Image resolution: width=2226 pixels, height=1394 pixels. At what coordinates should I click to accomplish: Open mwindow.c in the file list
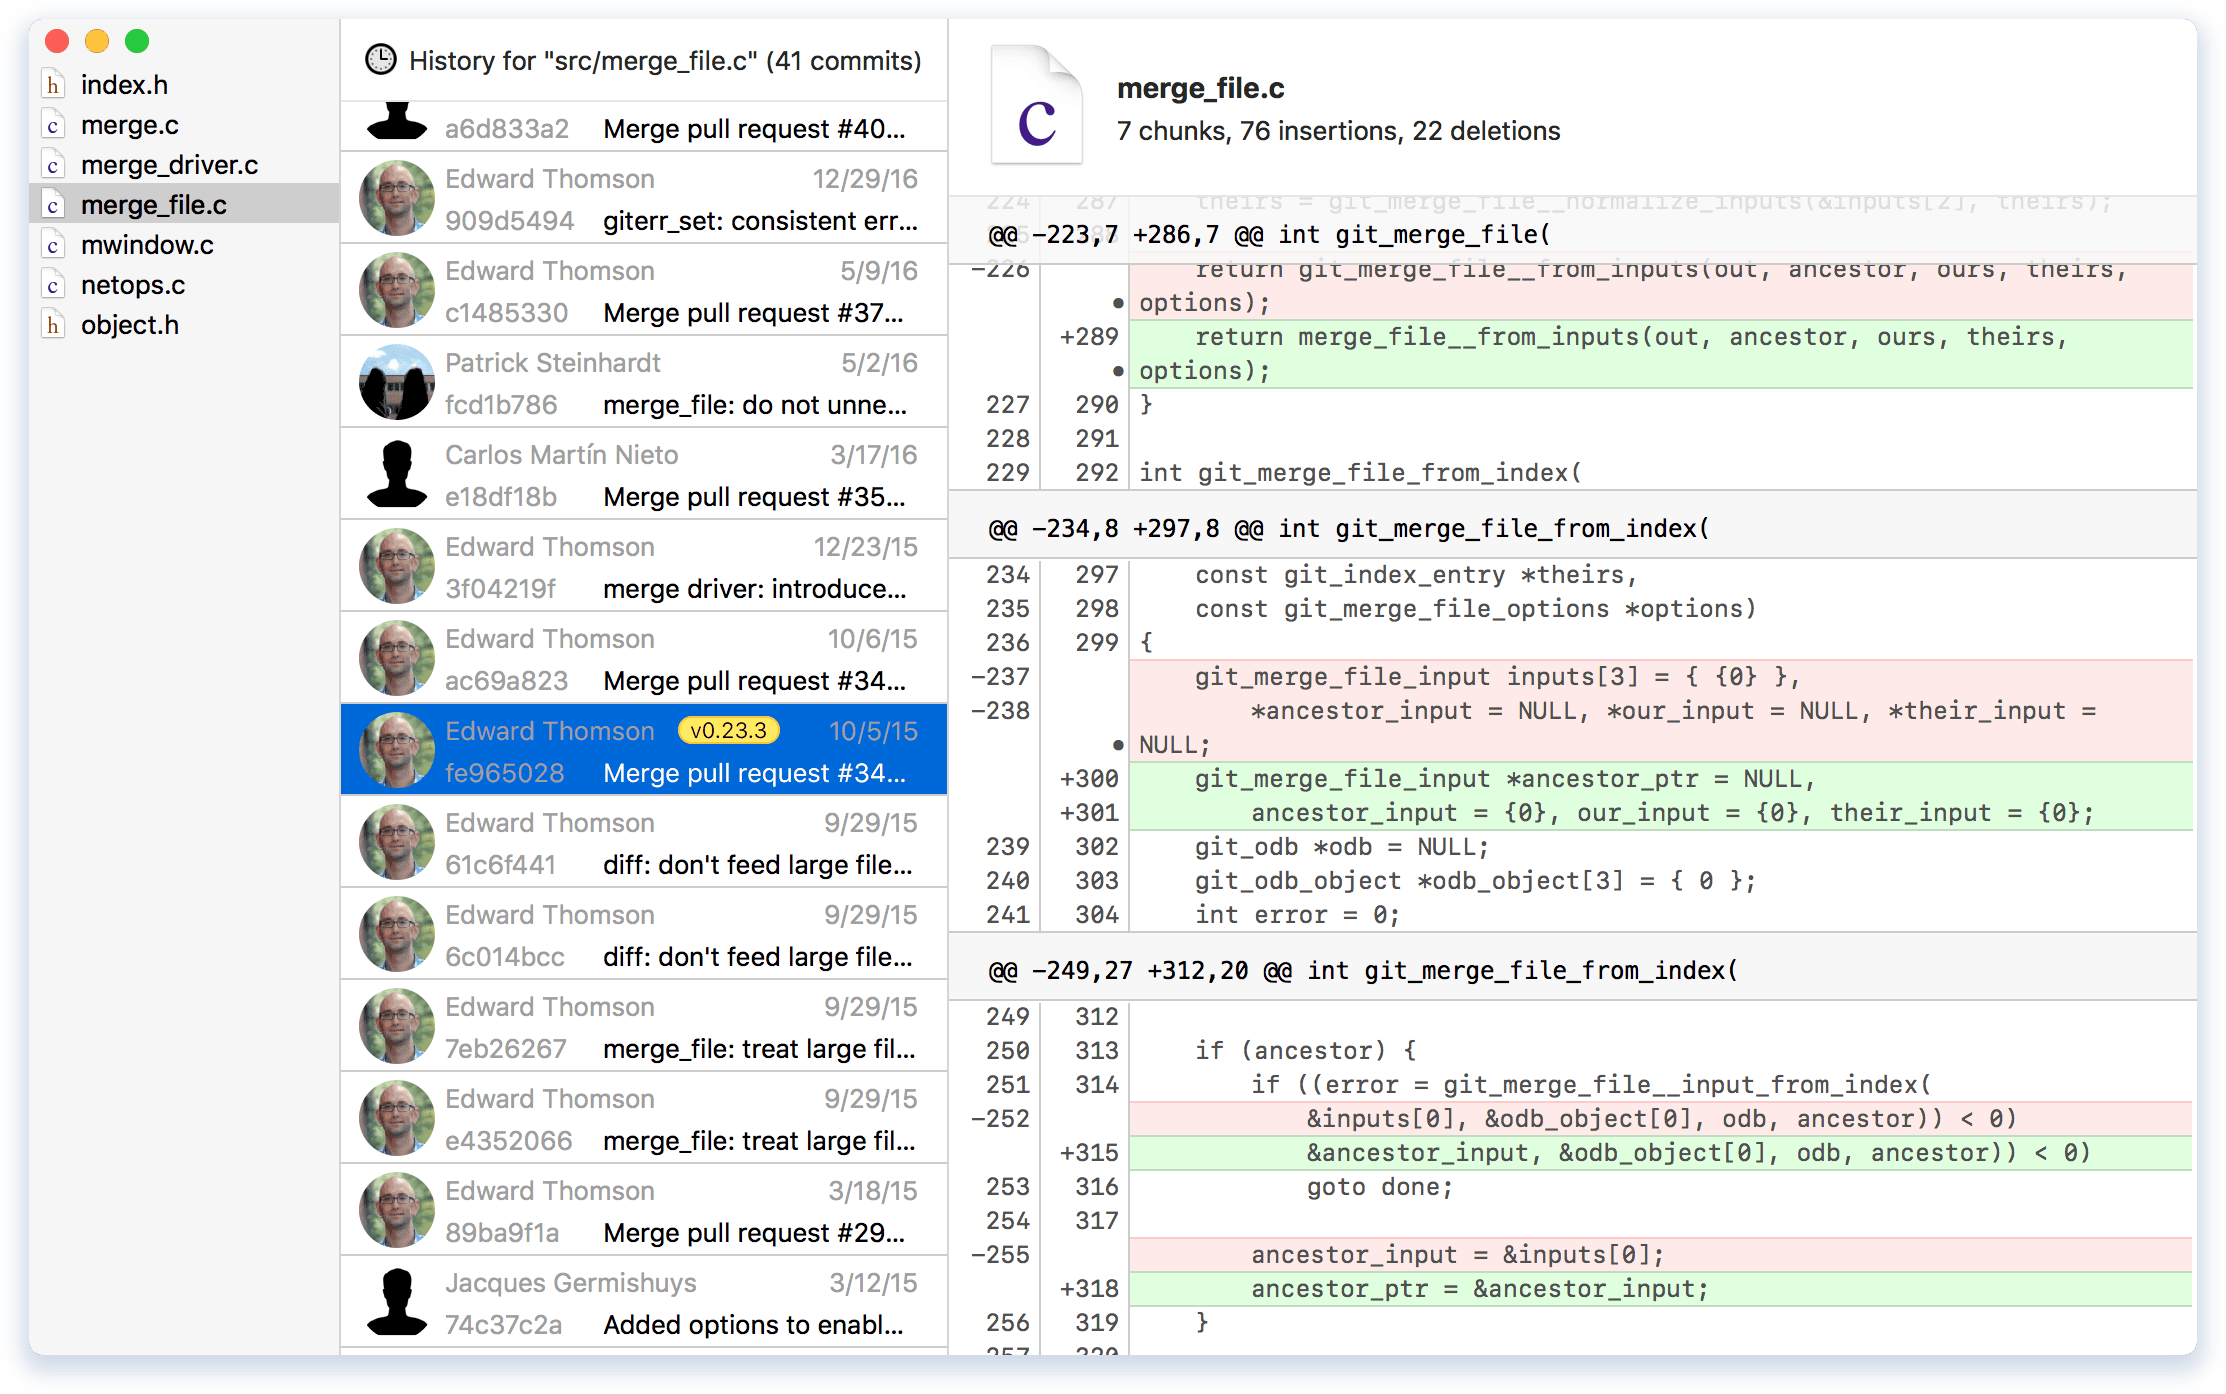147,245
